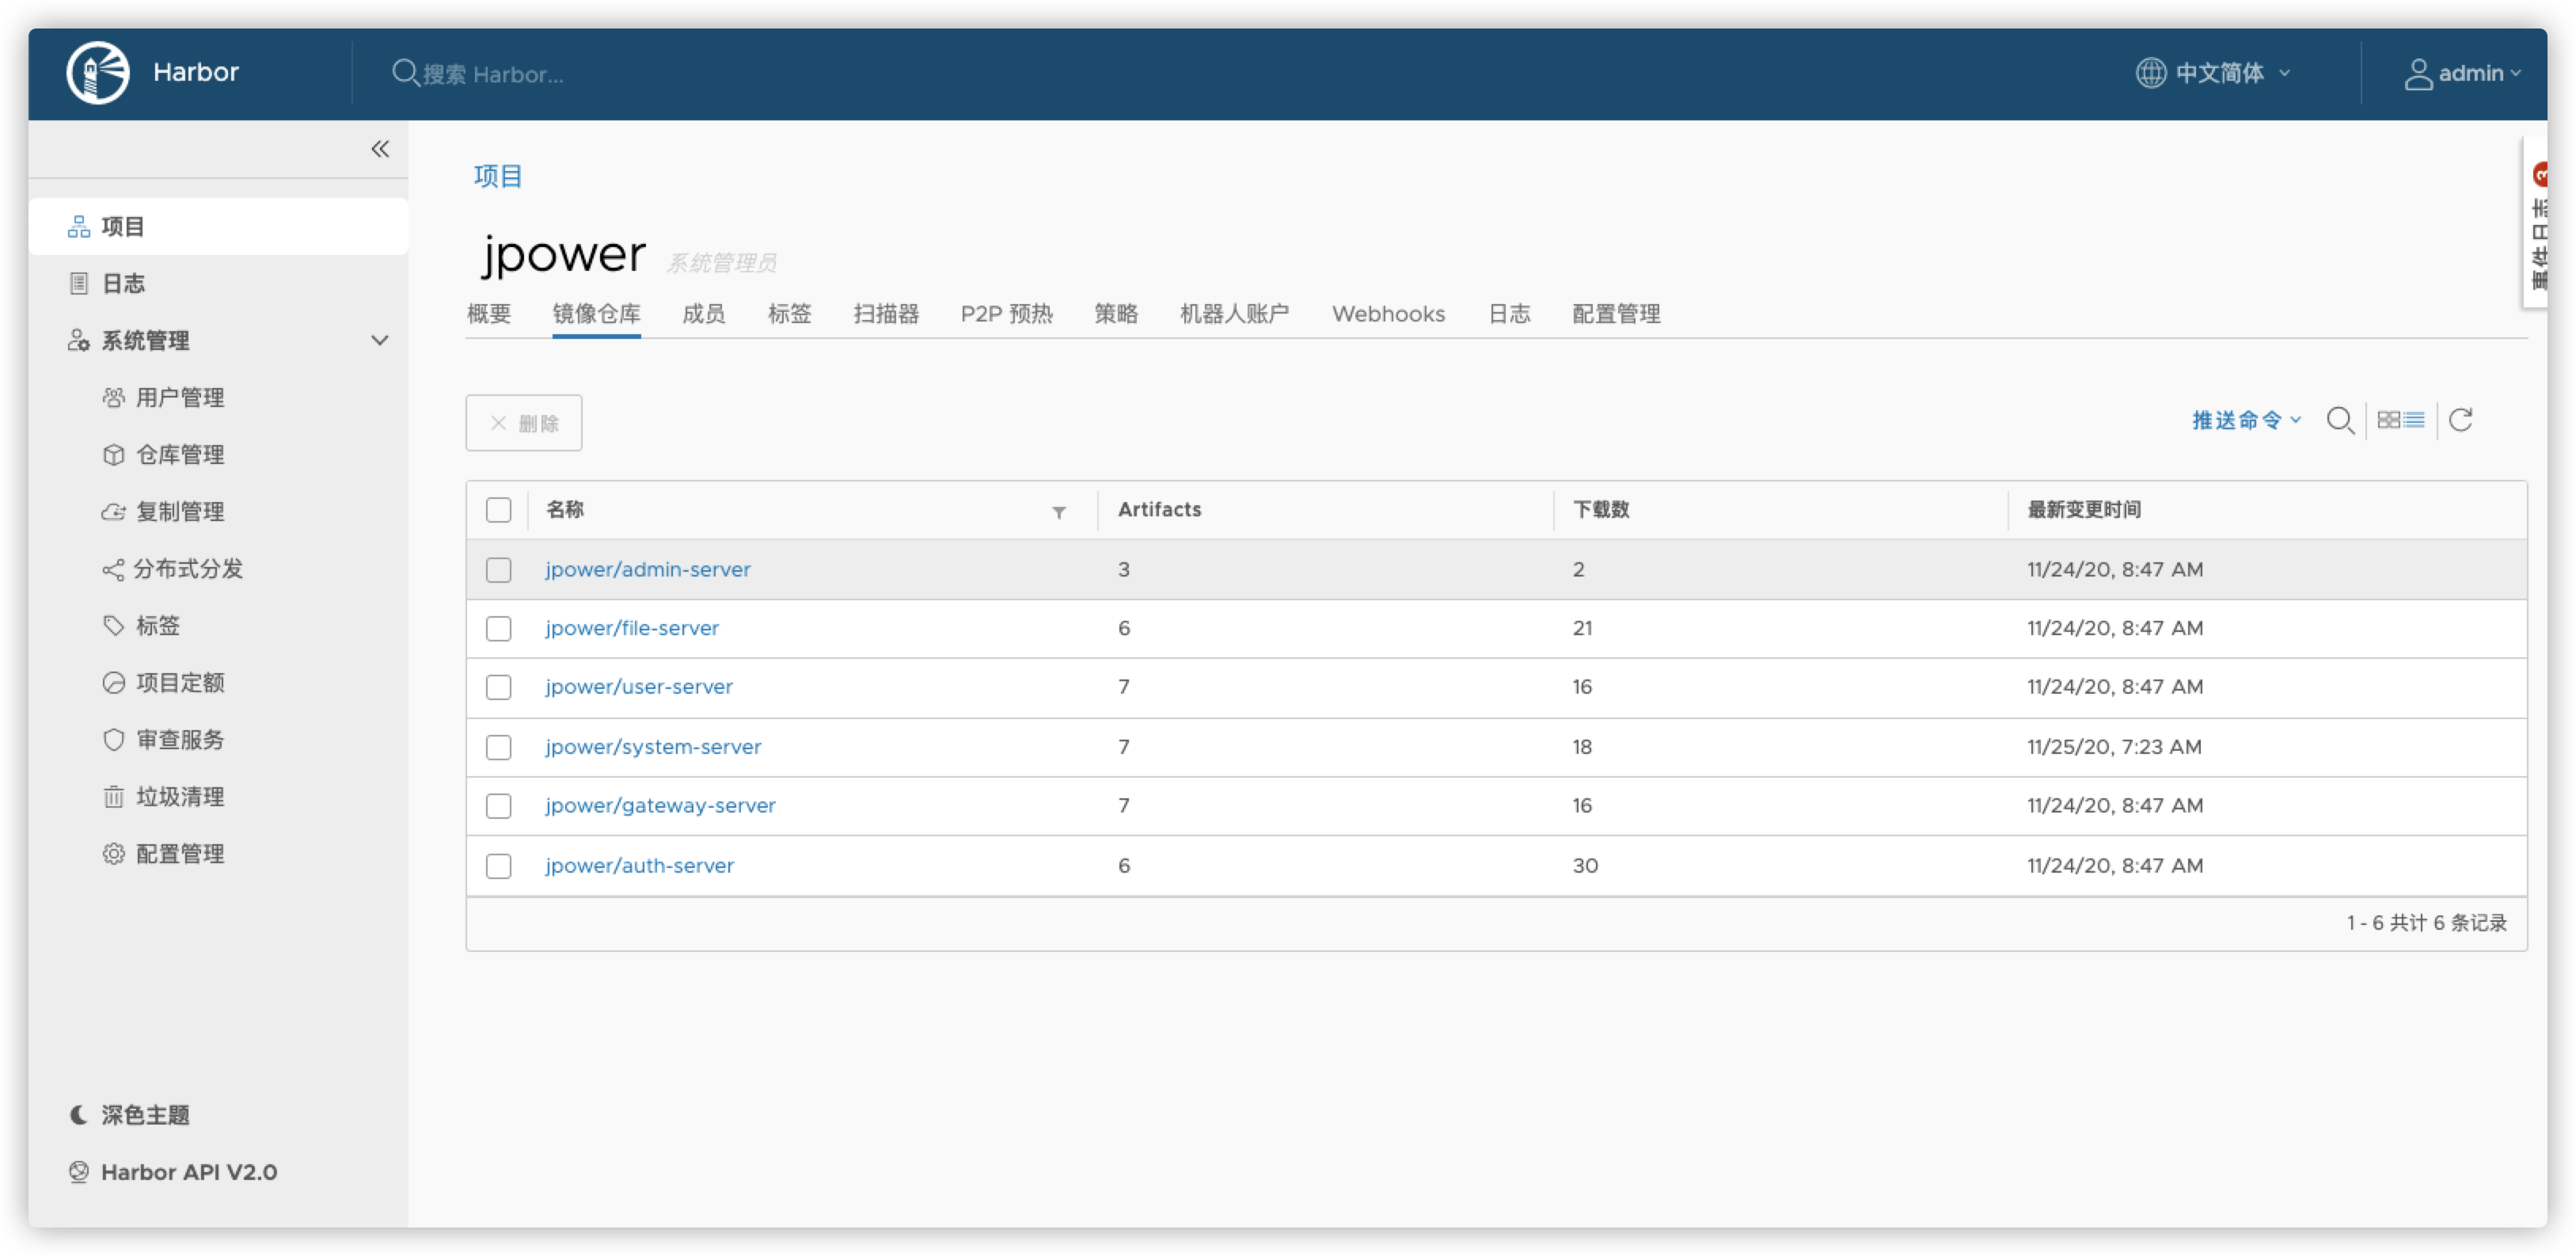Switch to the project 配置管理 tab

click(x=1616, y=314)
